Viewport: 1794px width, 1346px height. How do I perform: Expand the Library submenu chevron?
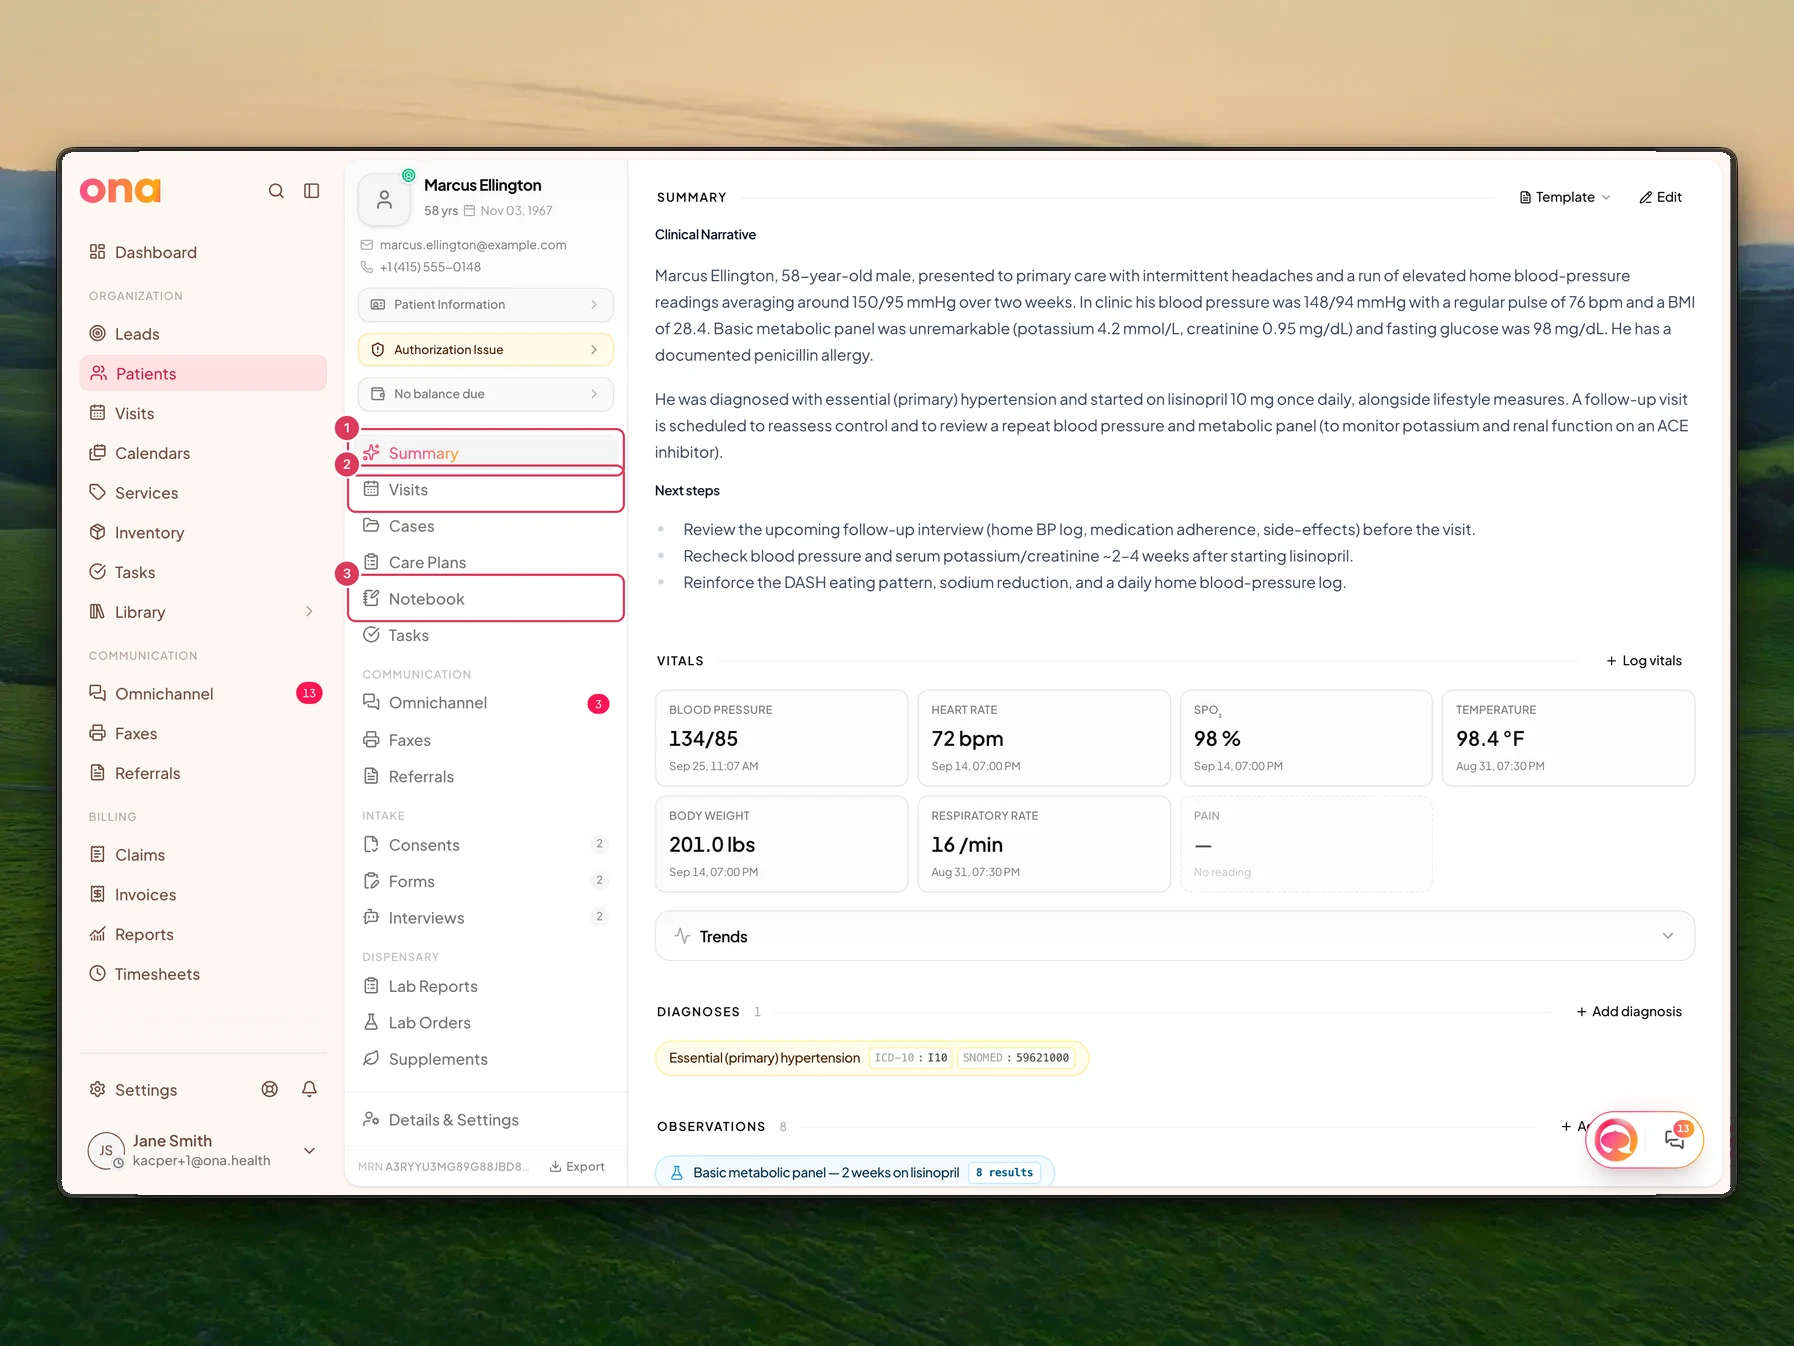309,612
